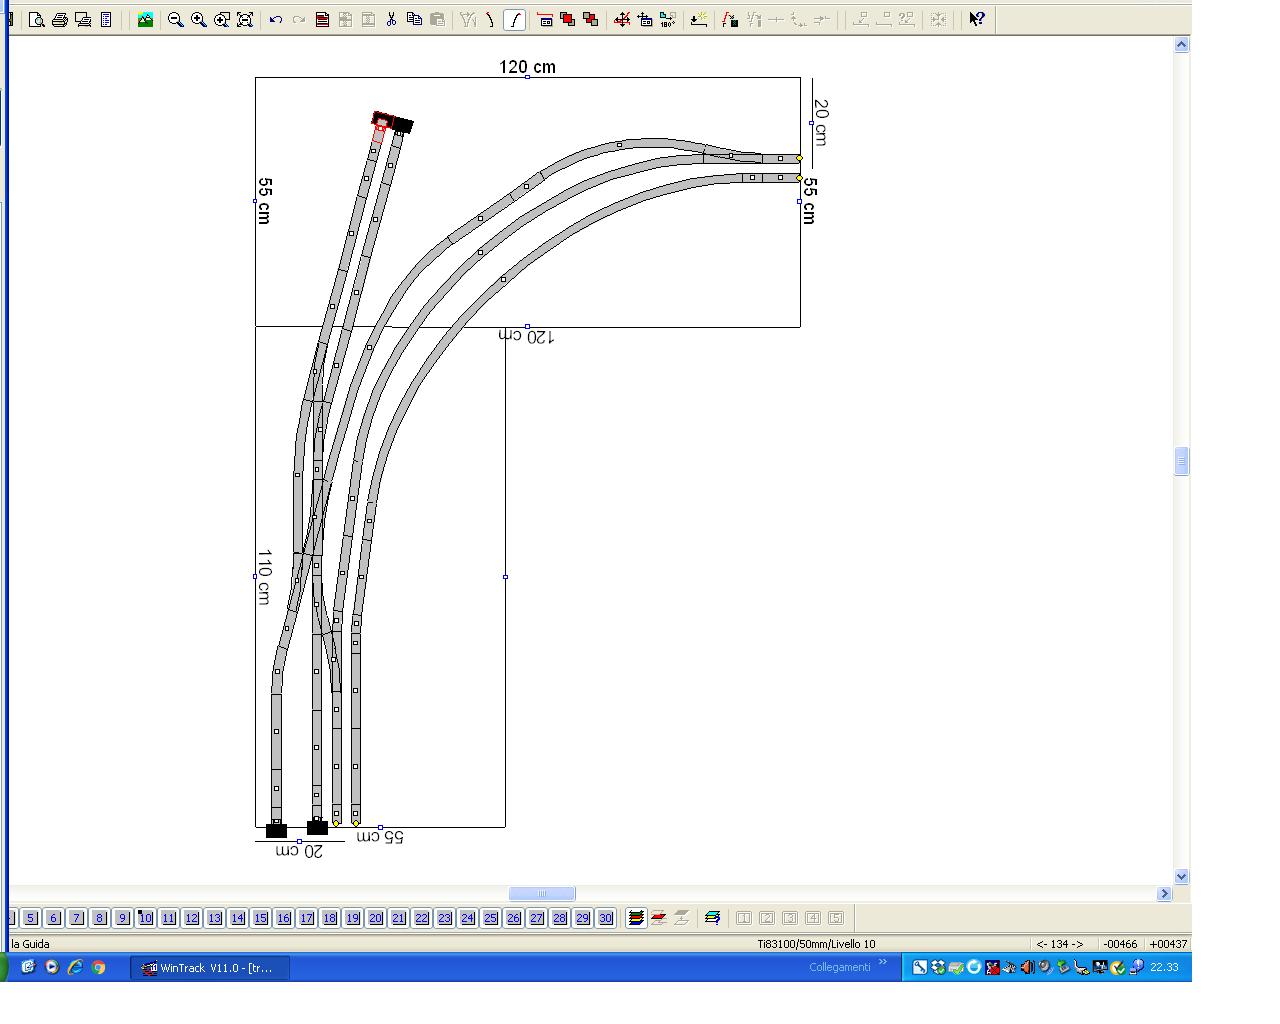1280x1024 pixels.
Task: Click the right-side 20 cm dimension label
Action: [821, 123]
